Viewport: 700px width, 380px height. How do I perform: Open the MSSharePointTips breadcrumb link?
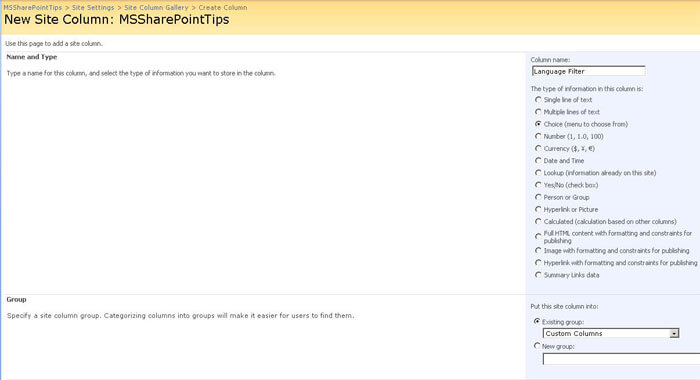tap(33, 8)
